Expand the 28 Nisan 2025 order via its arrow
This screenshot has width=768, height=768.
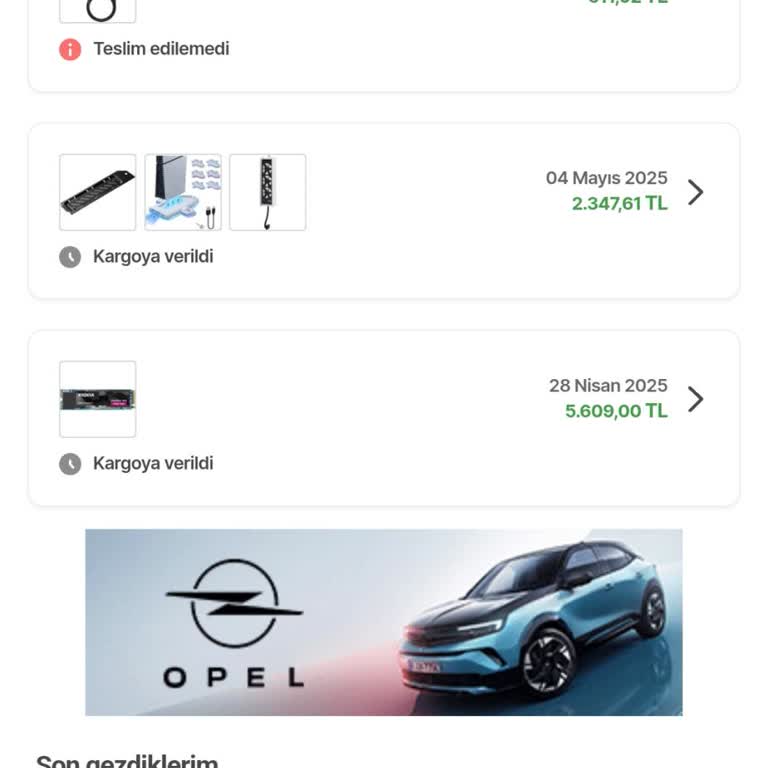tap(696, 400)
